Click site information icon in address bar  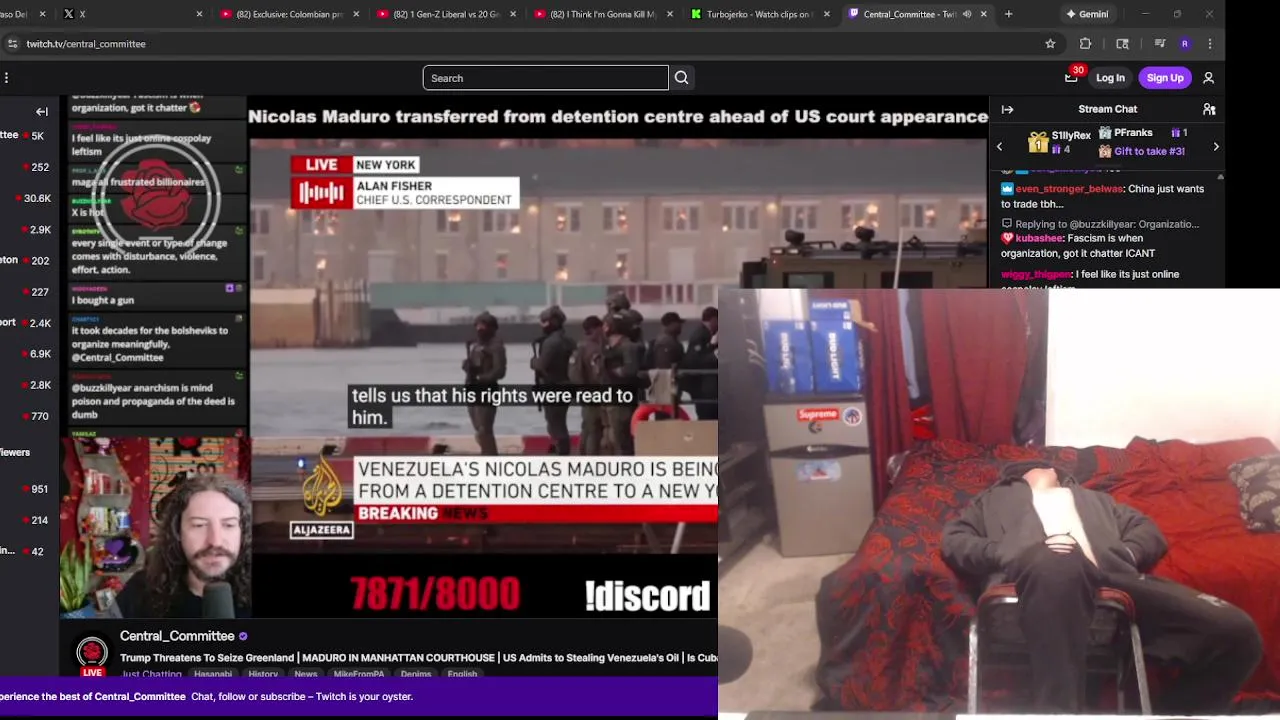click(x=12, y=44)
